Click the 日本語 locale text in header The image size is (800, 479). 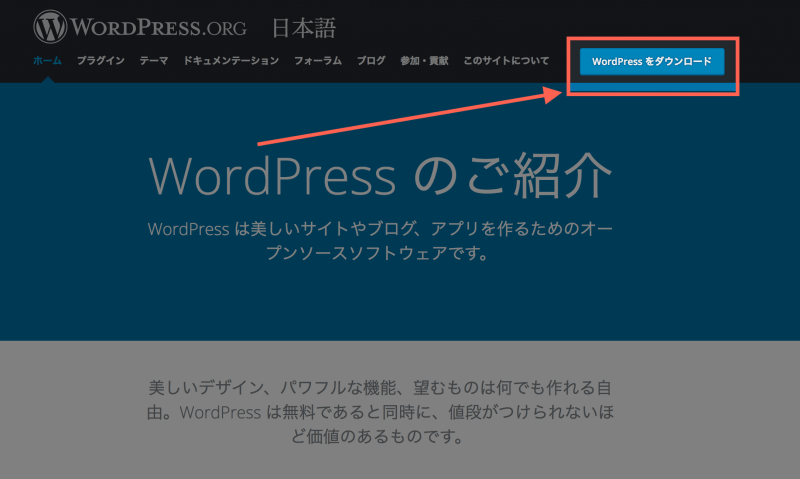[x=304, y=28]
